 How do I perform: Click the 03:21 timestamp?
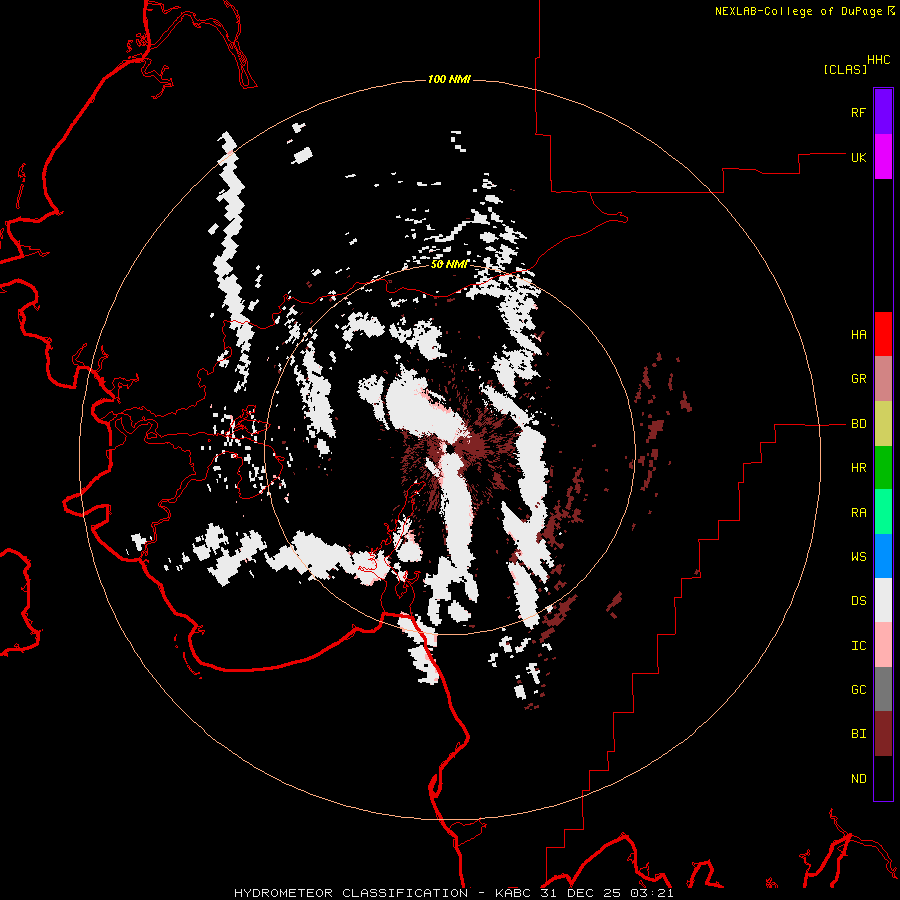(x=654, y=893)
